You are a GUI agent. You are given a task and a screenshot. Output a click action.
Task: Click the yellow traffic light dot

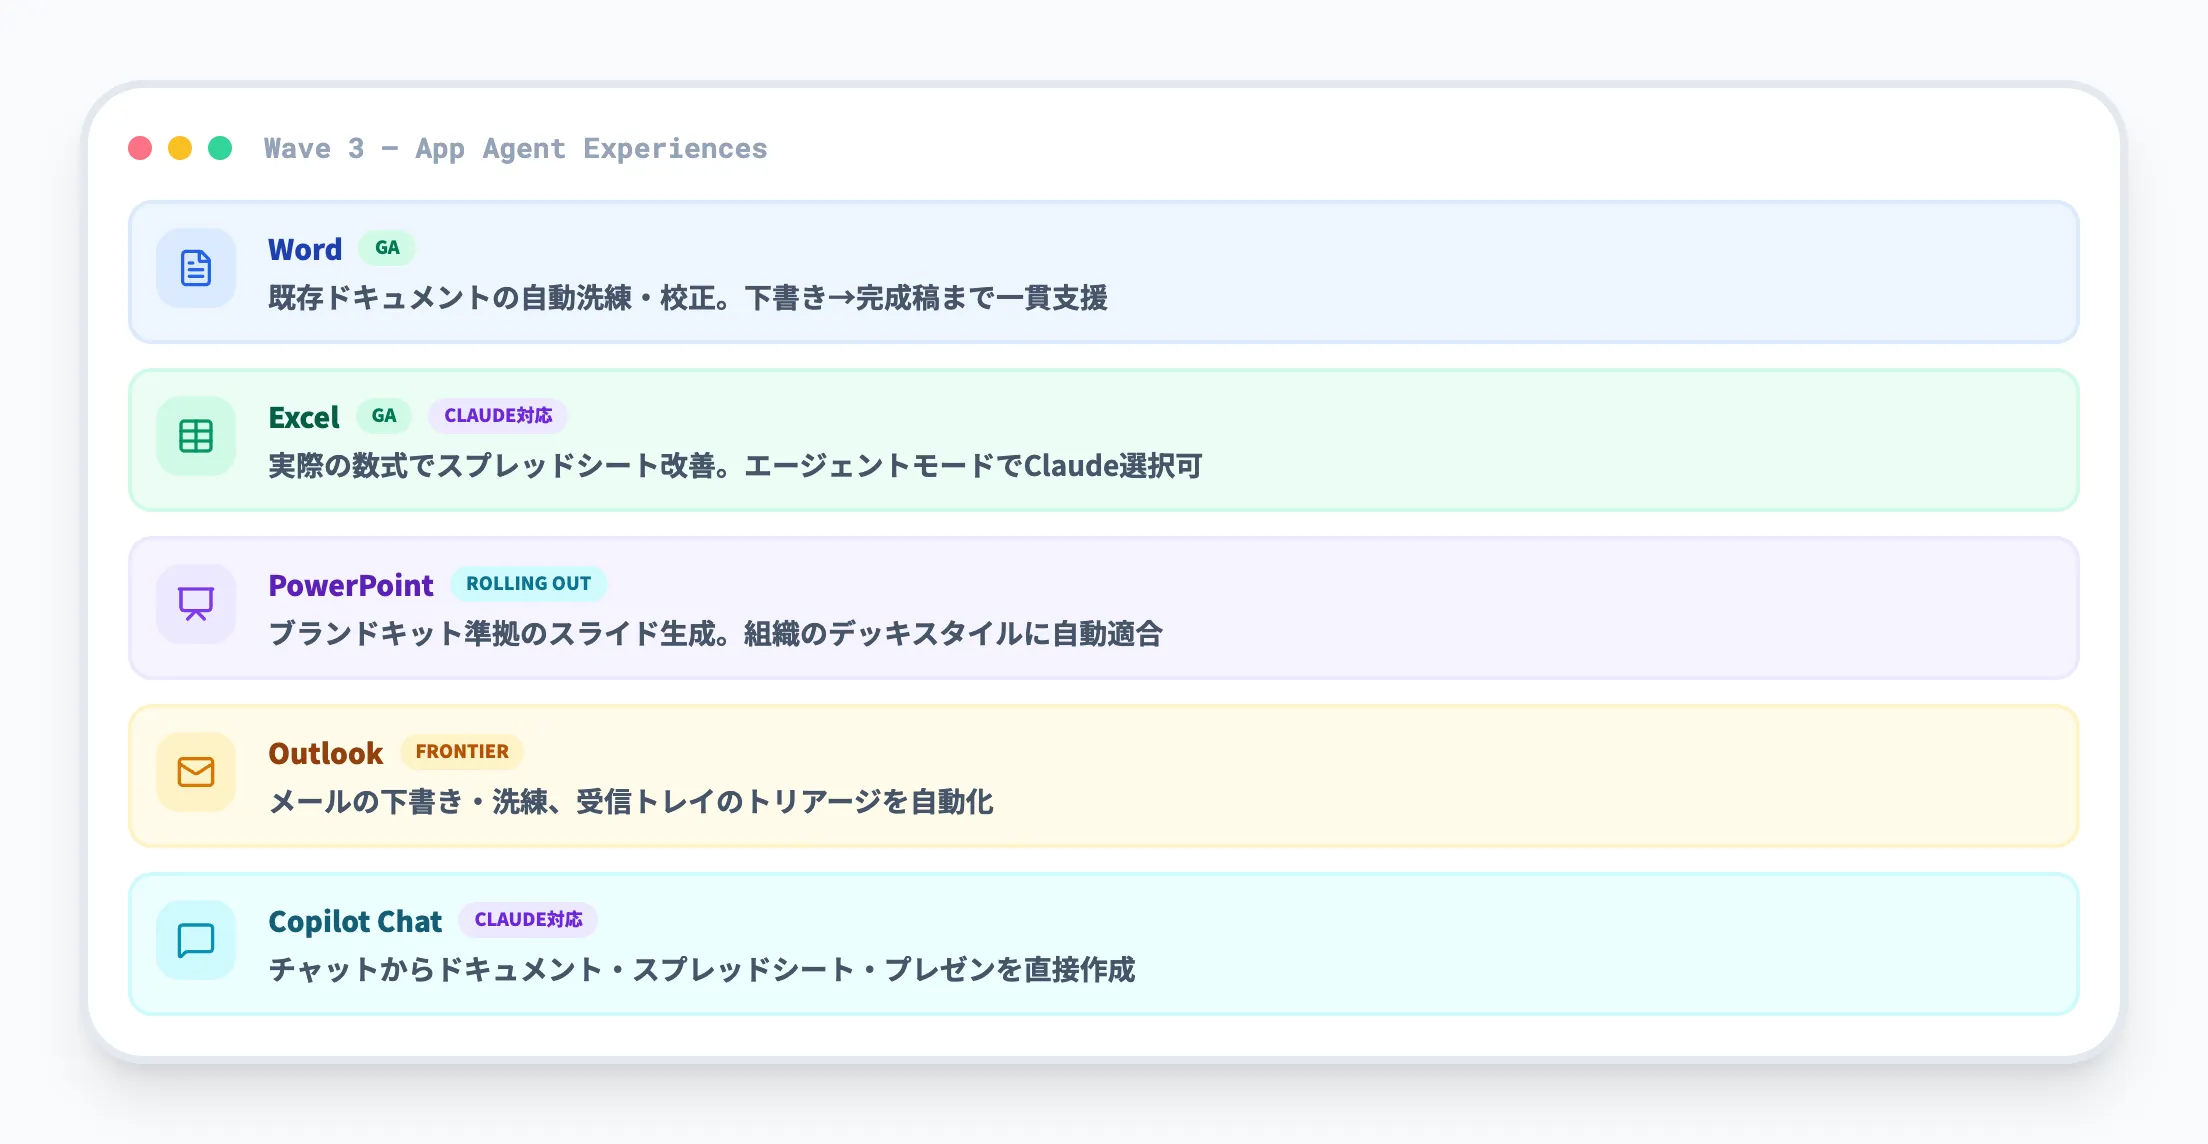pyautogui.click(x=180, y=147)
